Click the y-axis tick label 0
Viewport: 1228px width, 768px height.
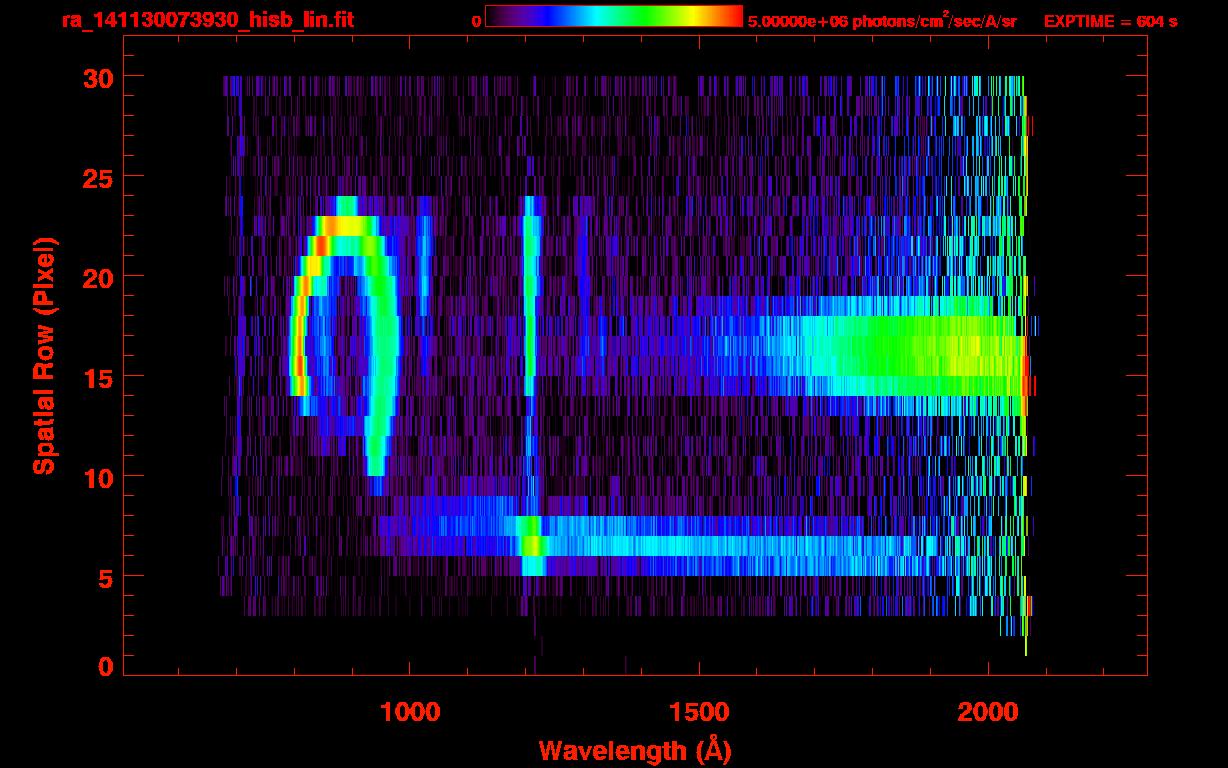[105, 667]
